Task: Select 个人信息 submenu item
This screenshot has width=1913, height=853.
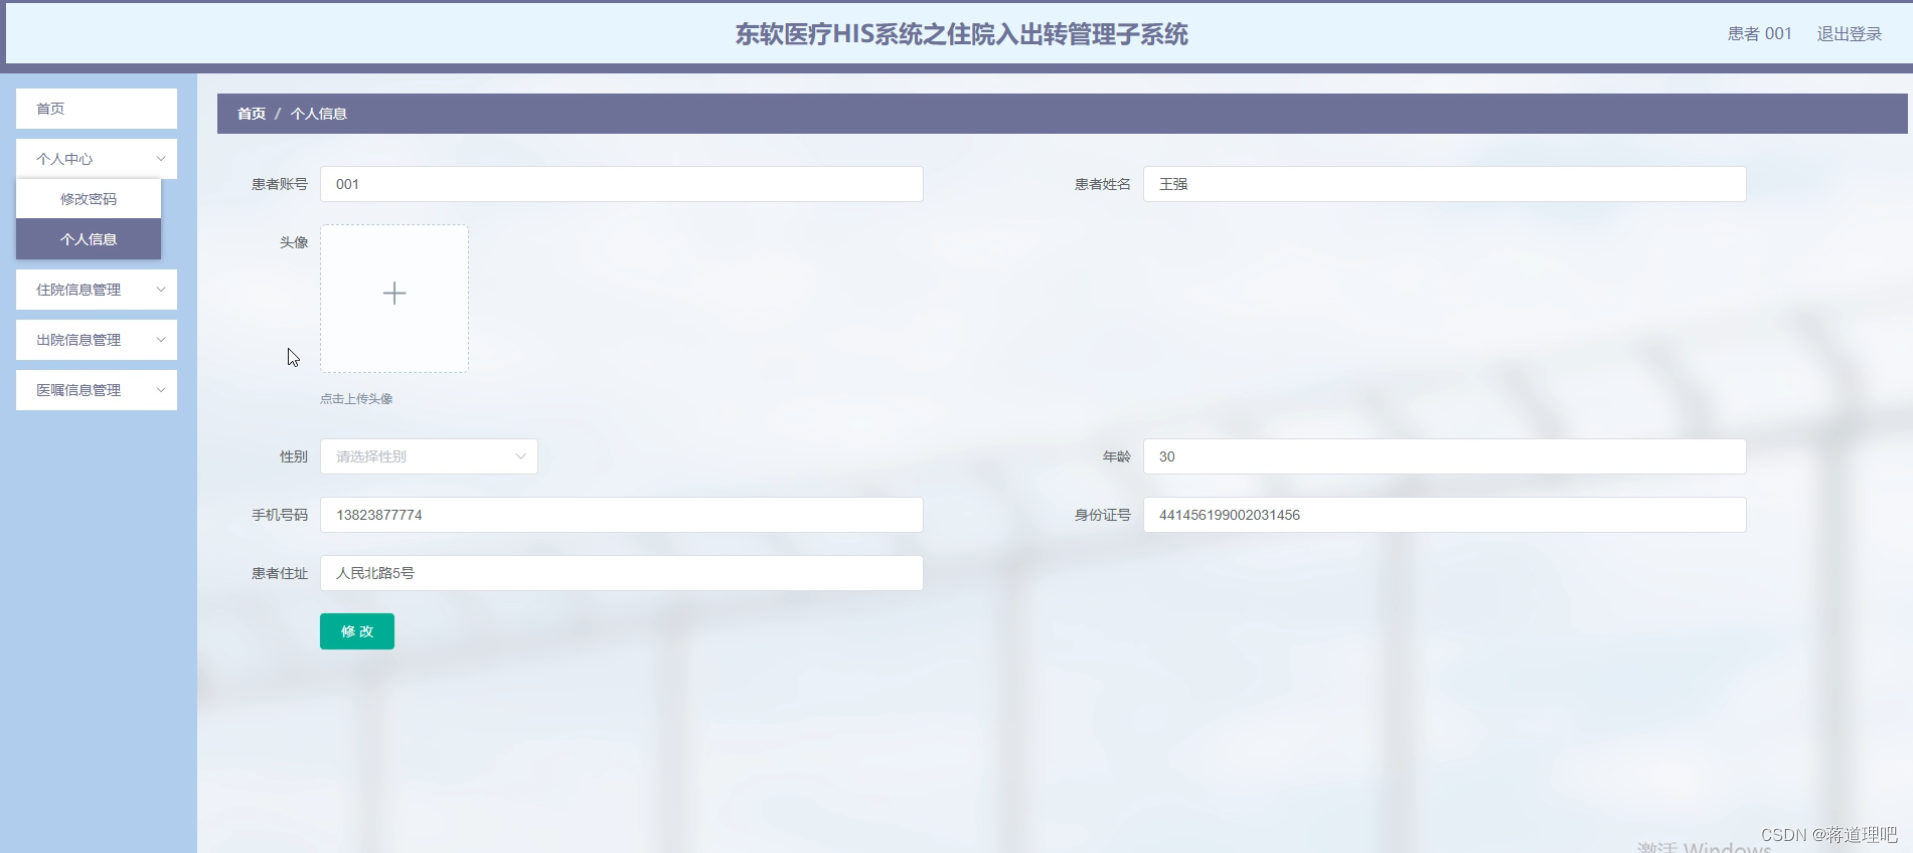Action: pos(88,239)
